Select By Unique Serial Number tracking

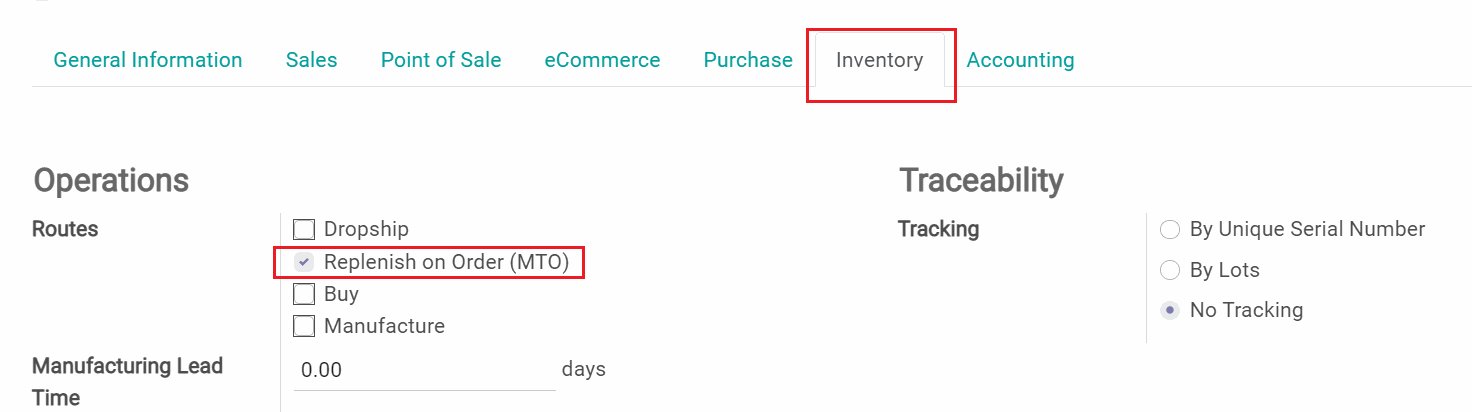1169,230
